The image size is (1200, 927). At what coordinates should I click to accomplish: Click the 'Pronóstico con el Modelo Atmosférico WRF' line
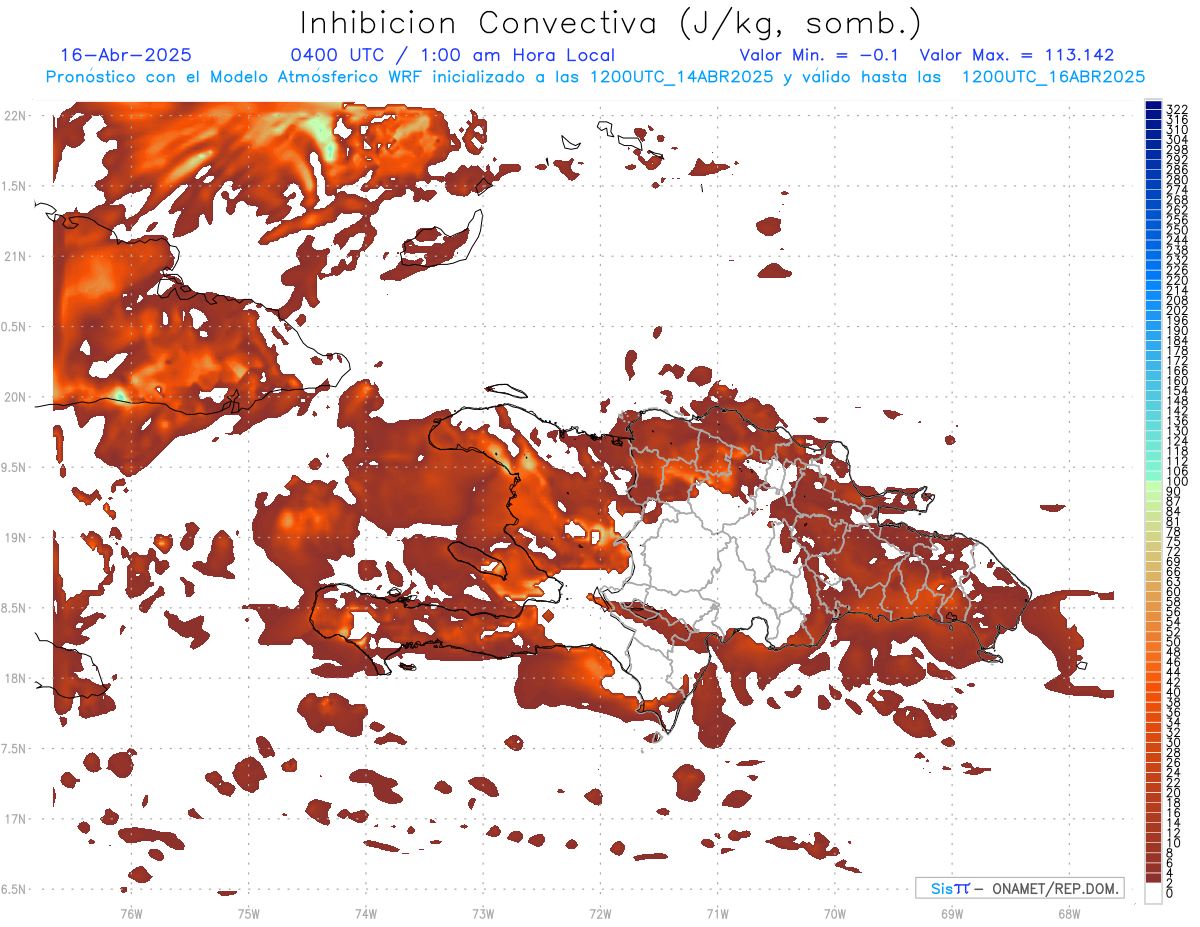point(596,77)
